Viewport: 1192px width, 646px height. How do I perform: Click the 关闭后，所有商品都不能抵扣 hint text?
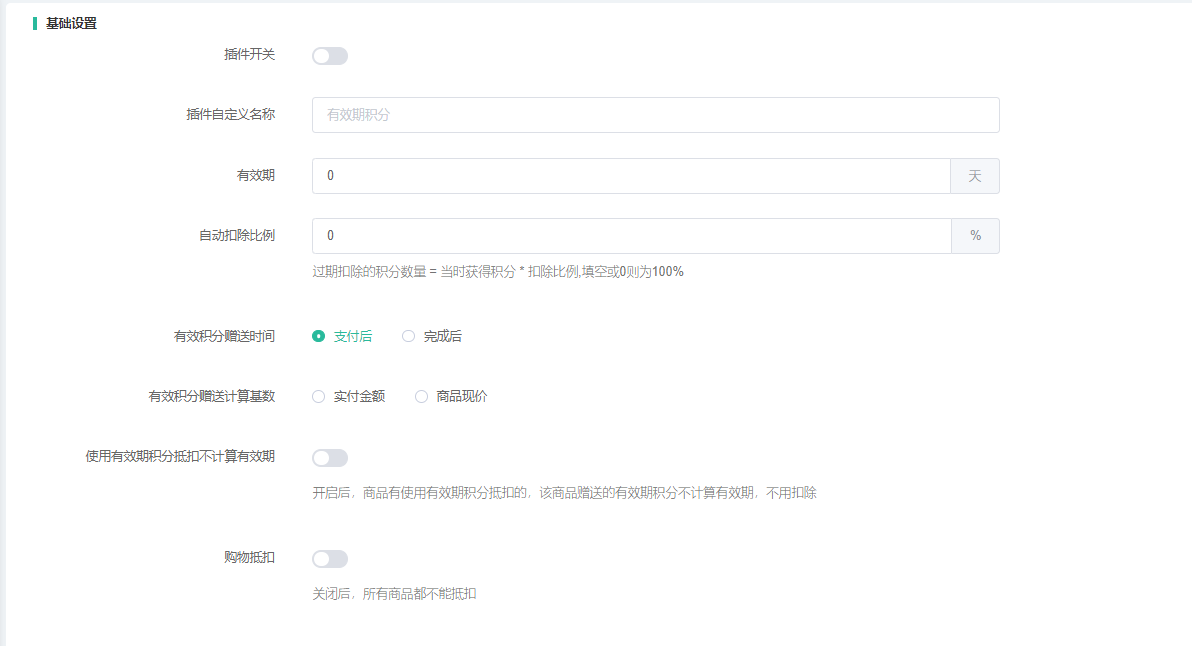[394, 594]
